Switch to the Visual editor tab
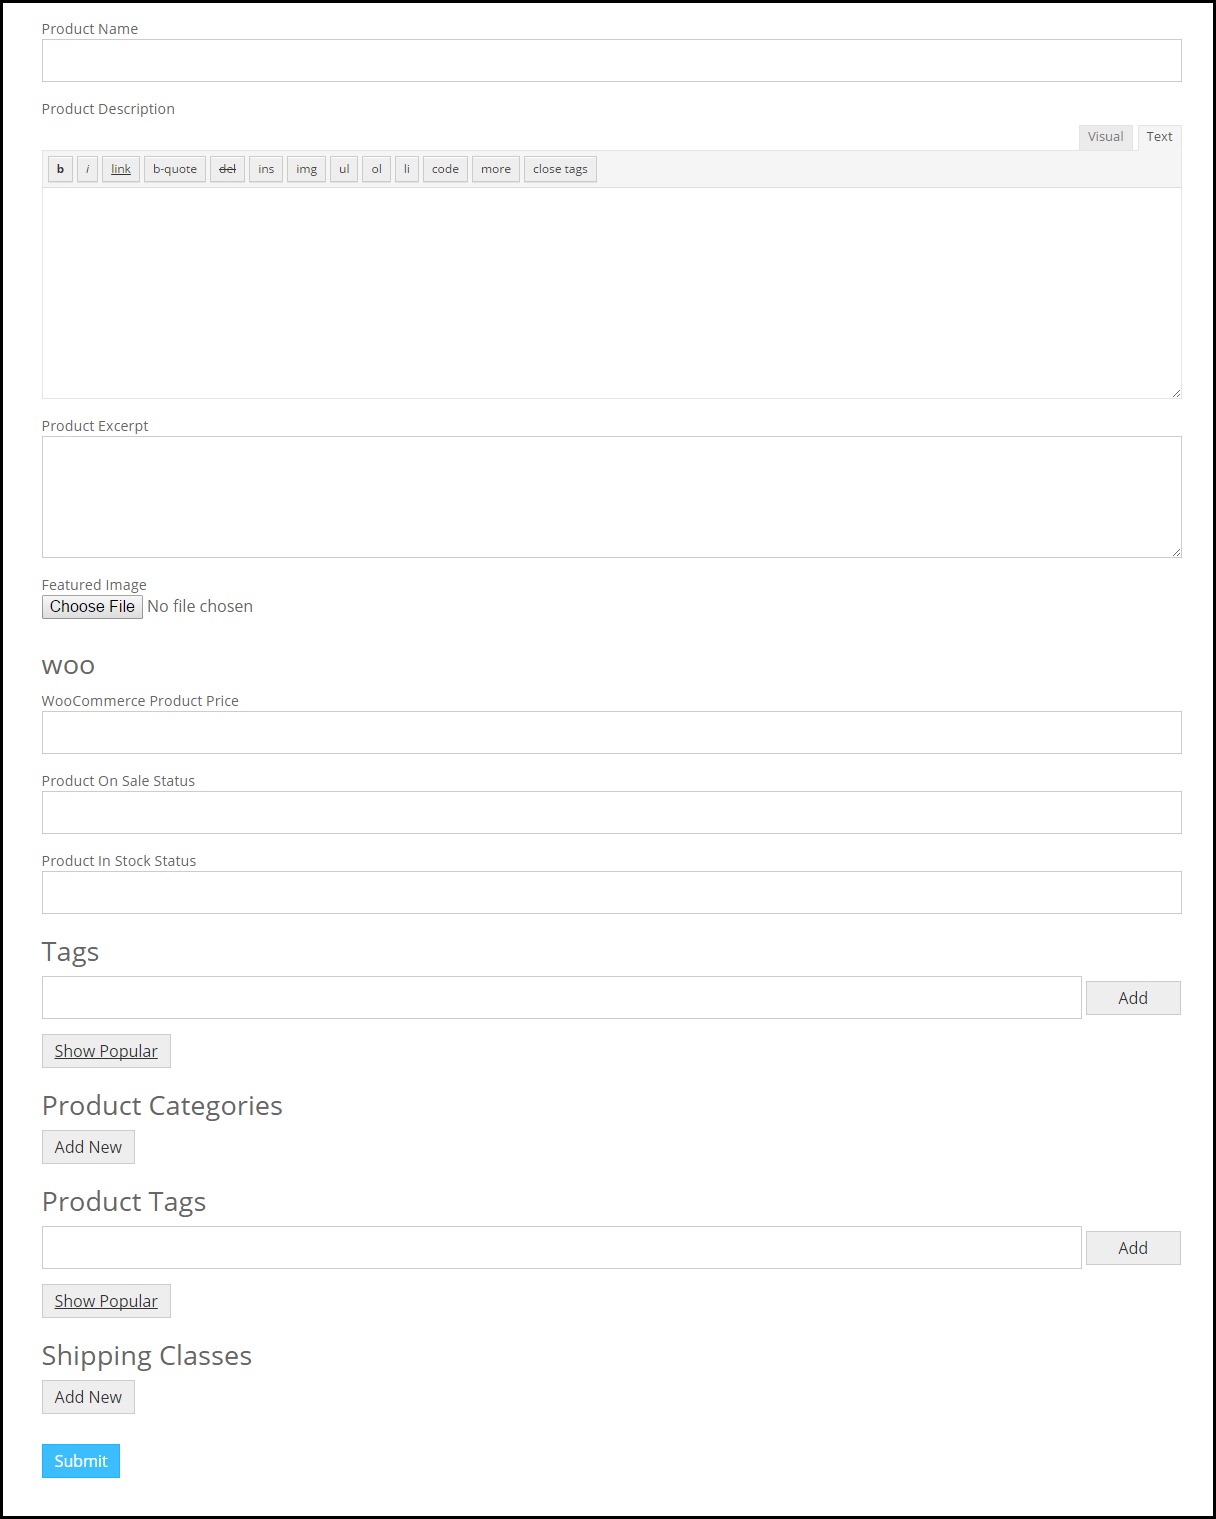Viewport: 1216px width, 1519px height. [1105, 137]
